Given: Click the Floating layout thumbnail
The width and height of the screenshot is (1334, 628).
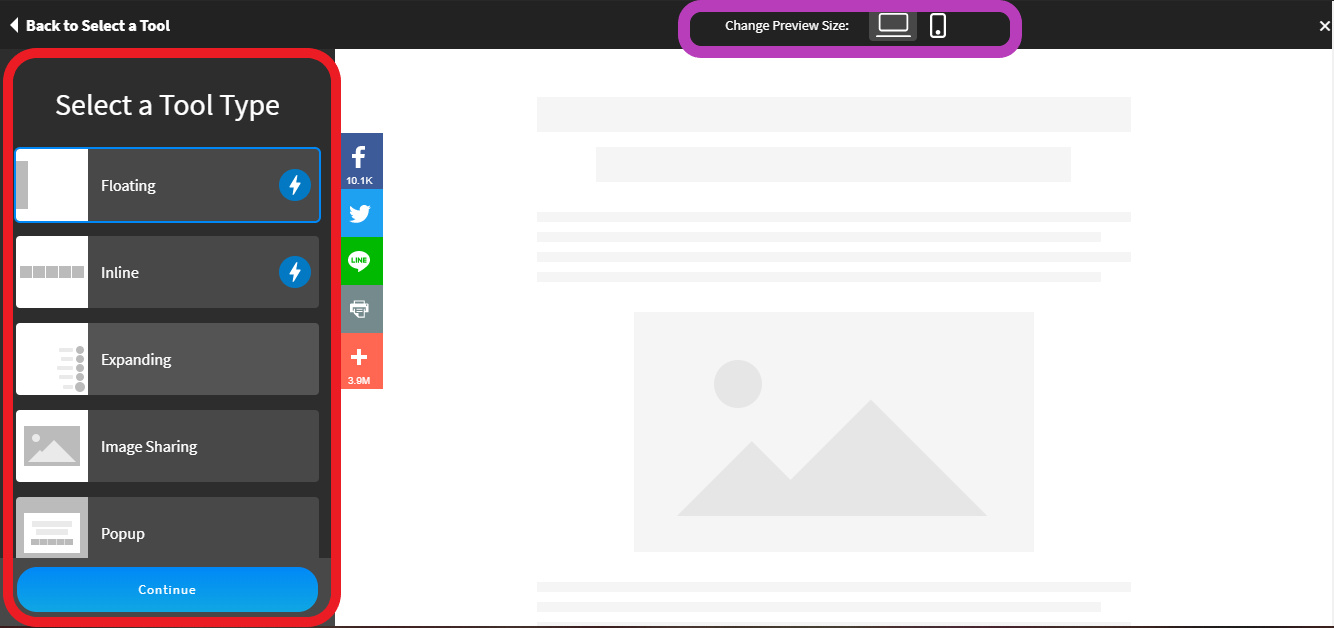Looking at the screenshot, I should [x=52, y=185].
